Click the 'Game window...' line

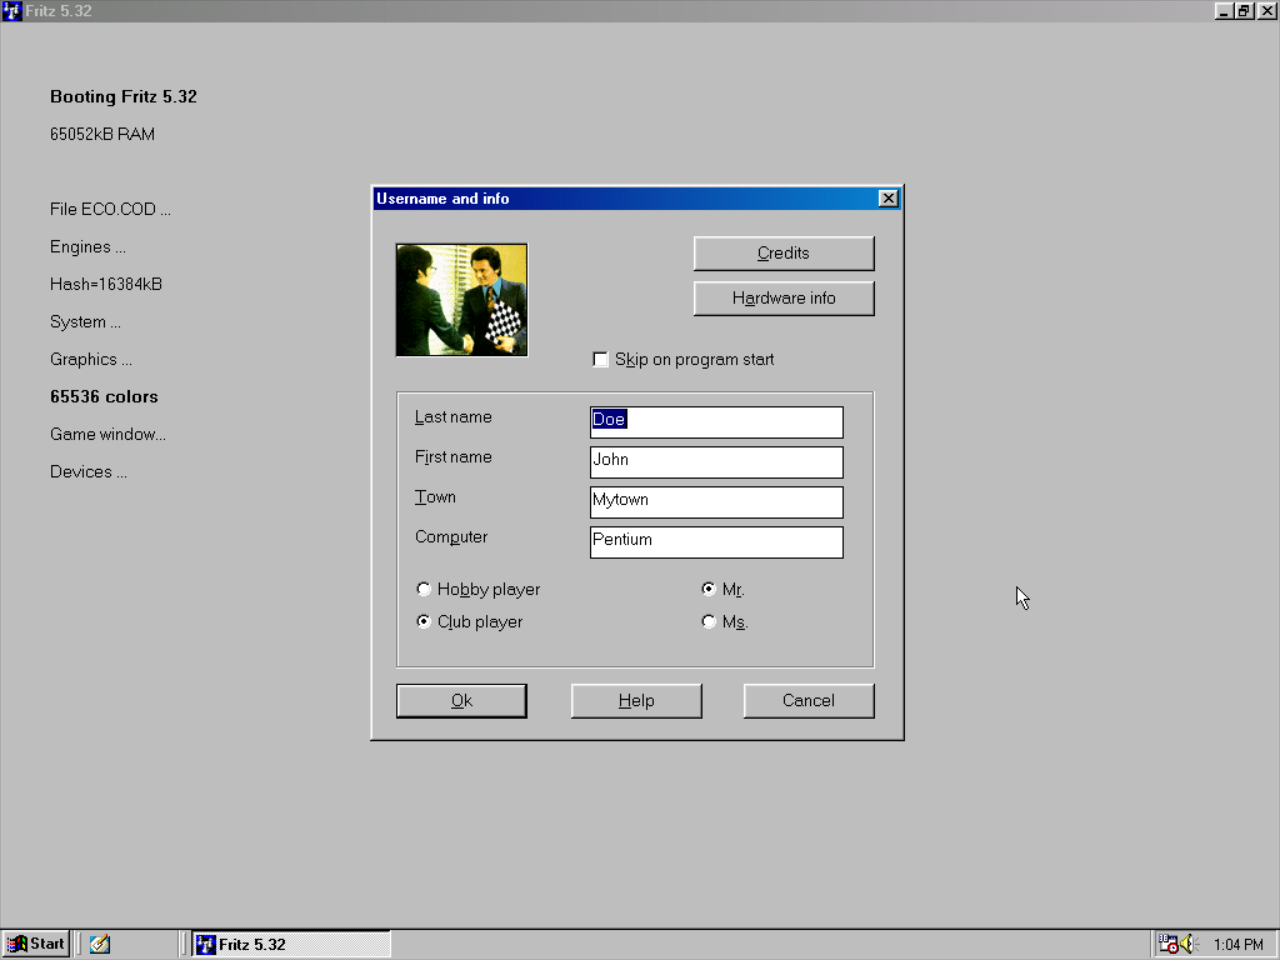tap(108, 434)
